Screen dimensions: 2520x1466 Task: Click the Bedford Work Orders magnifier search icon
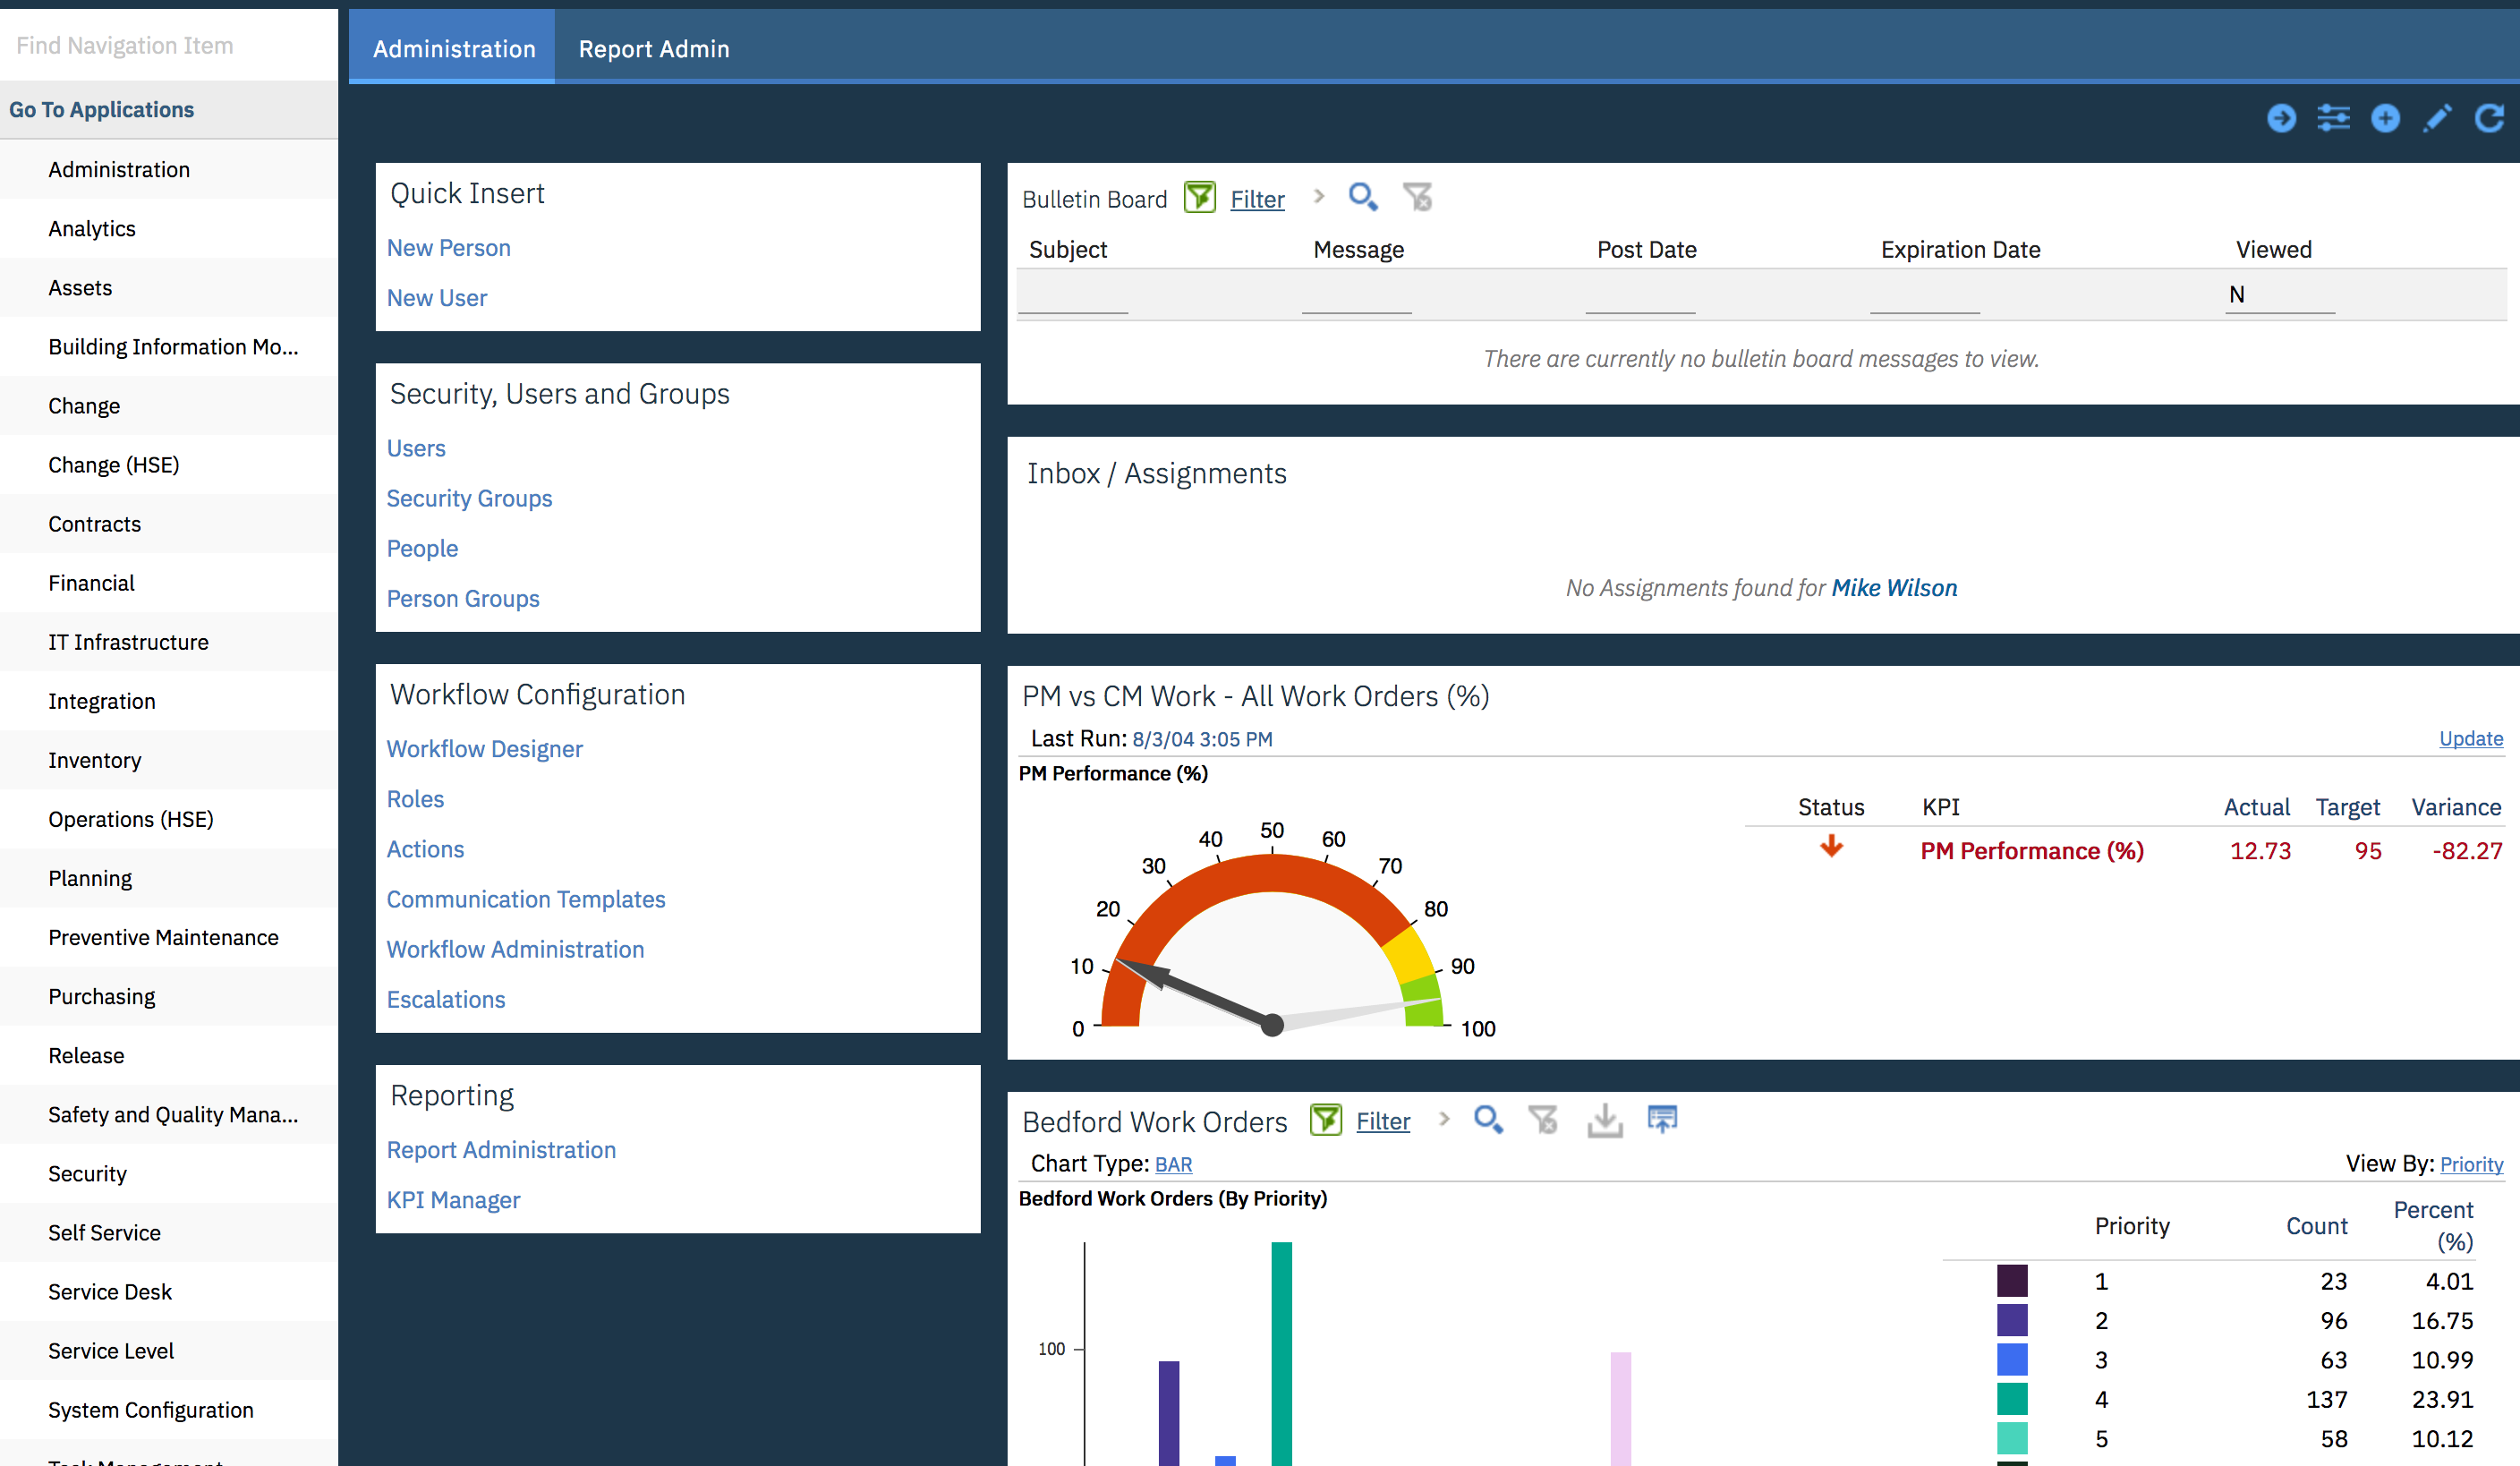(1488, 1119)
